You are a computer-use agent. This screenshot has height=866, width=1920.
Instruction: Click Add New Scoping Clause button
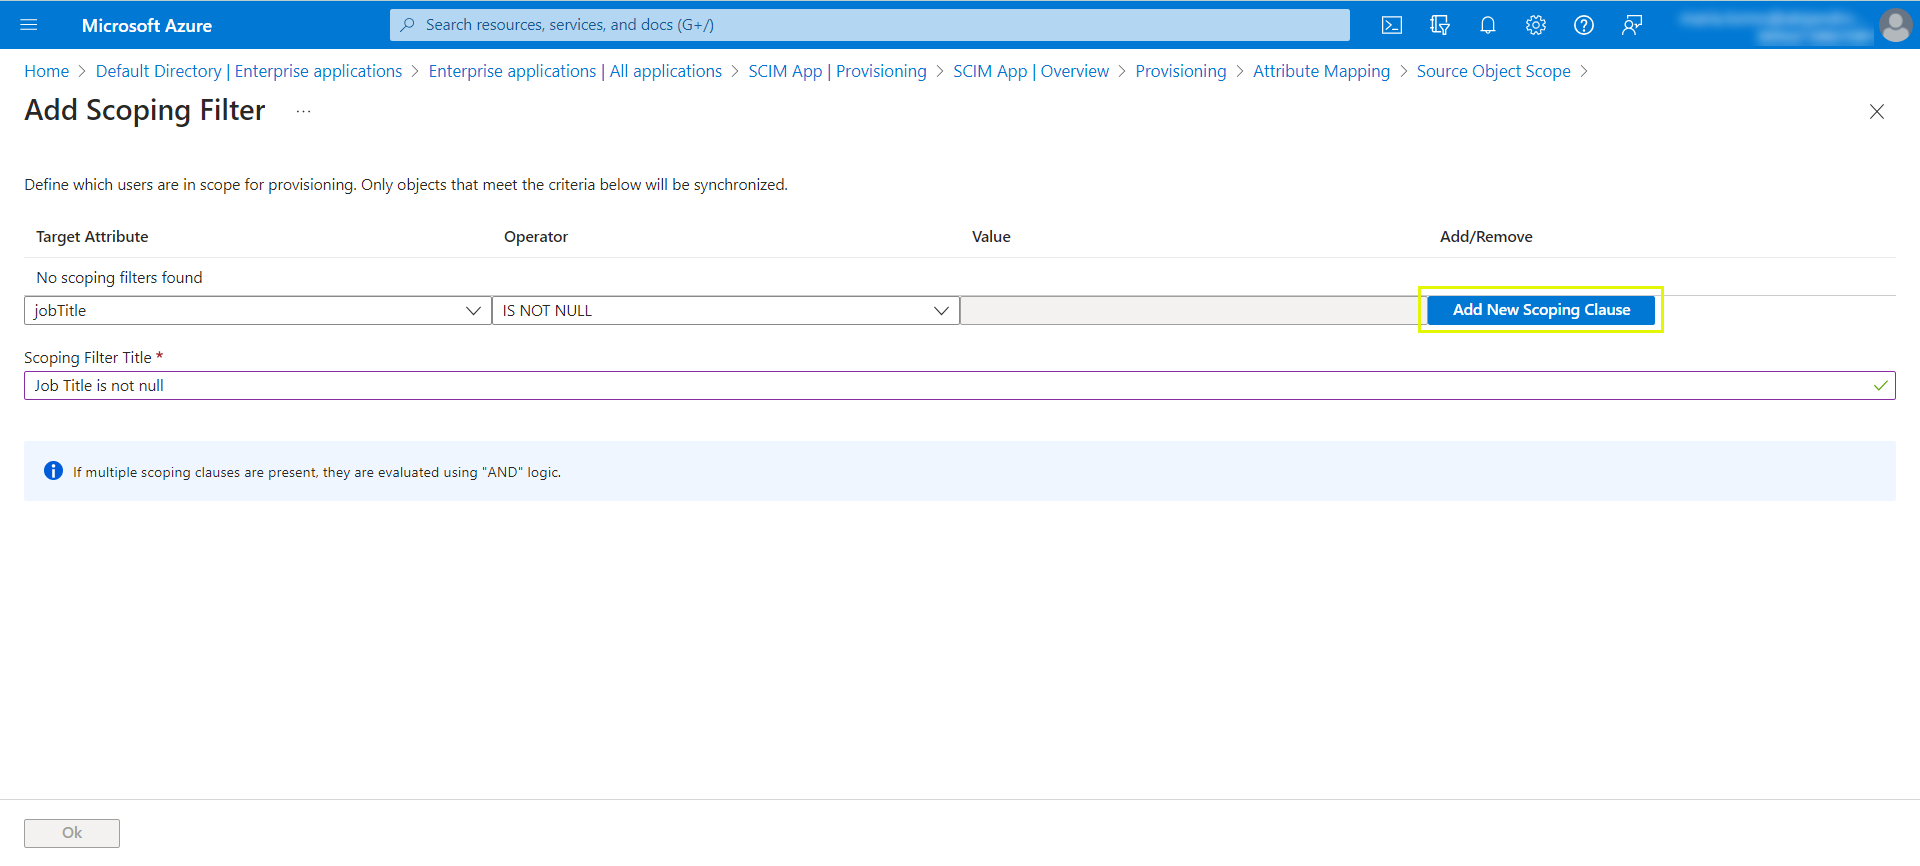pos(1541,310)
